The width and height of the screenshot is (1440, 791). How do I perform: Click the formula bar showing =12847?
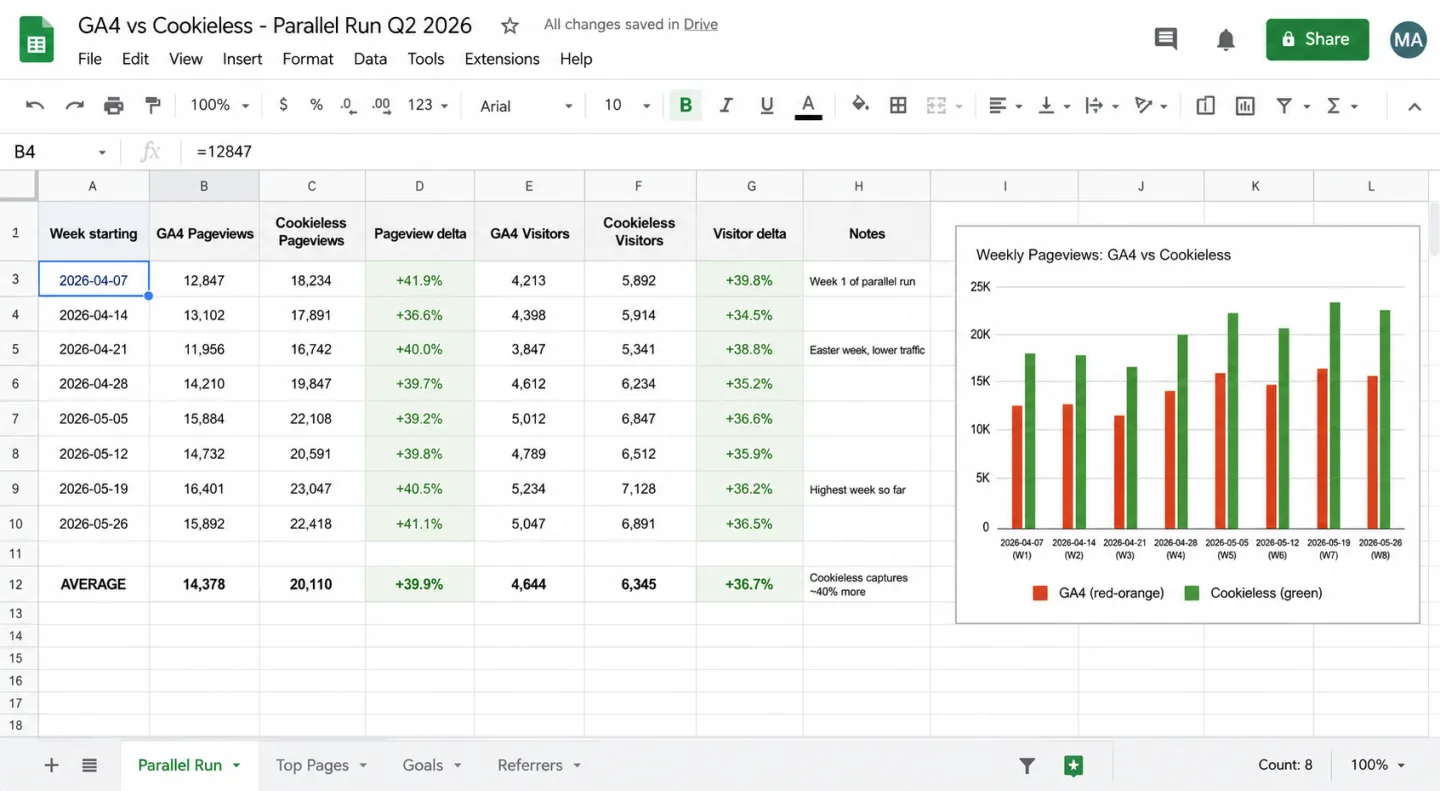[810, 152]
